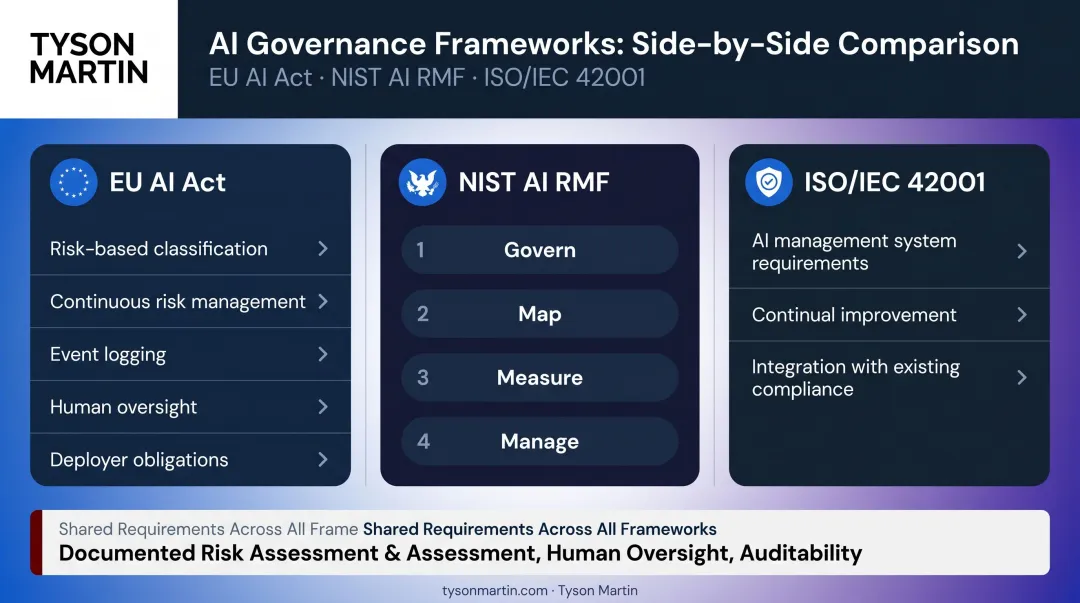Click the ISO/IEC 42001 card heading
The image size is (1080, 603).
(895, 183)
